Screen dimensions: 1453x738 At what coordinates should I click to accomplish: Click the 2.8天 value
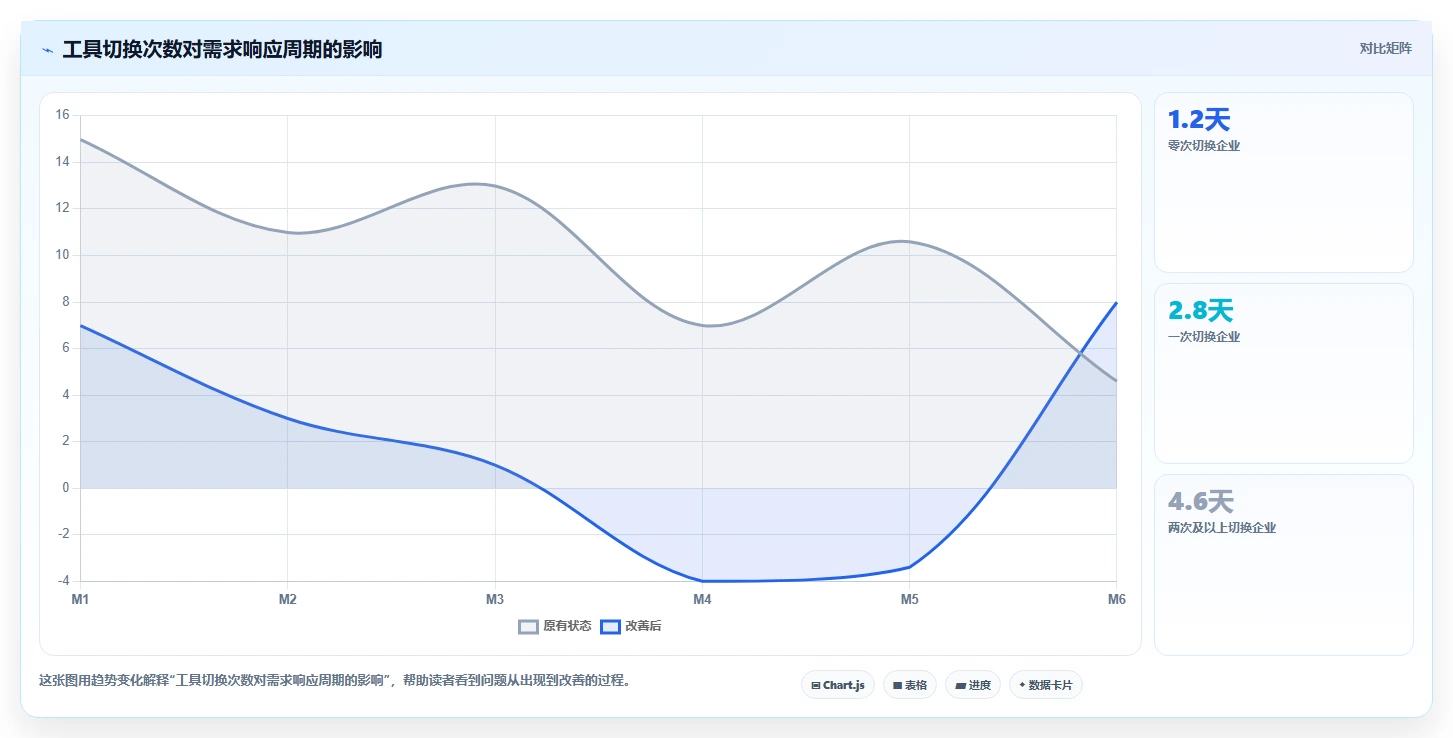pyautogui.click(x=1201, y=311)
